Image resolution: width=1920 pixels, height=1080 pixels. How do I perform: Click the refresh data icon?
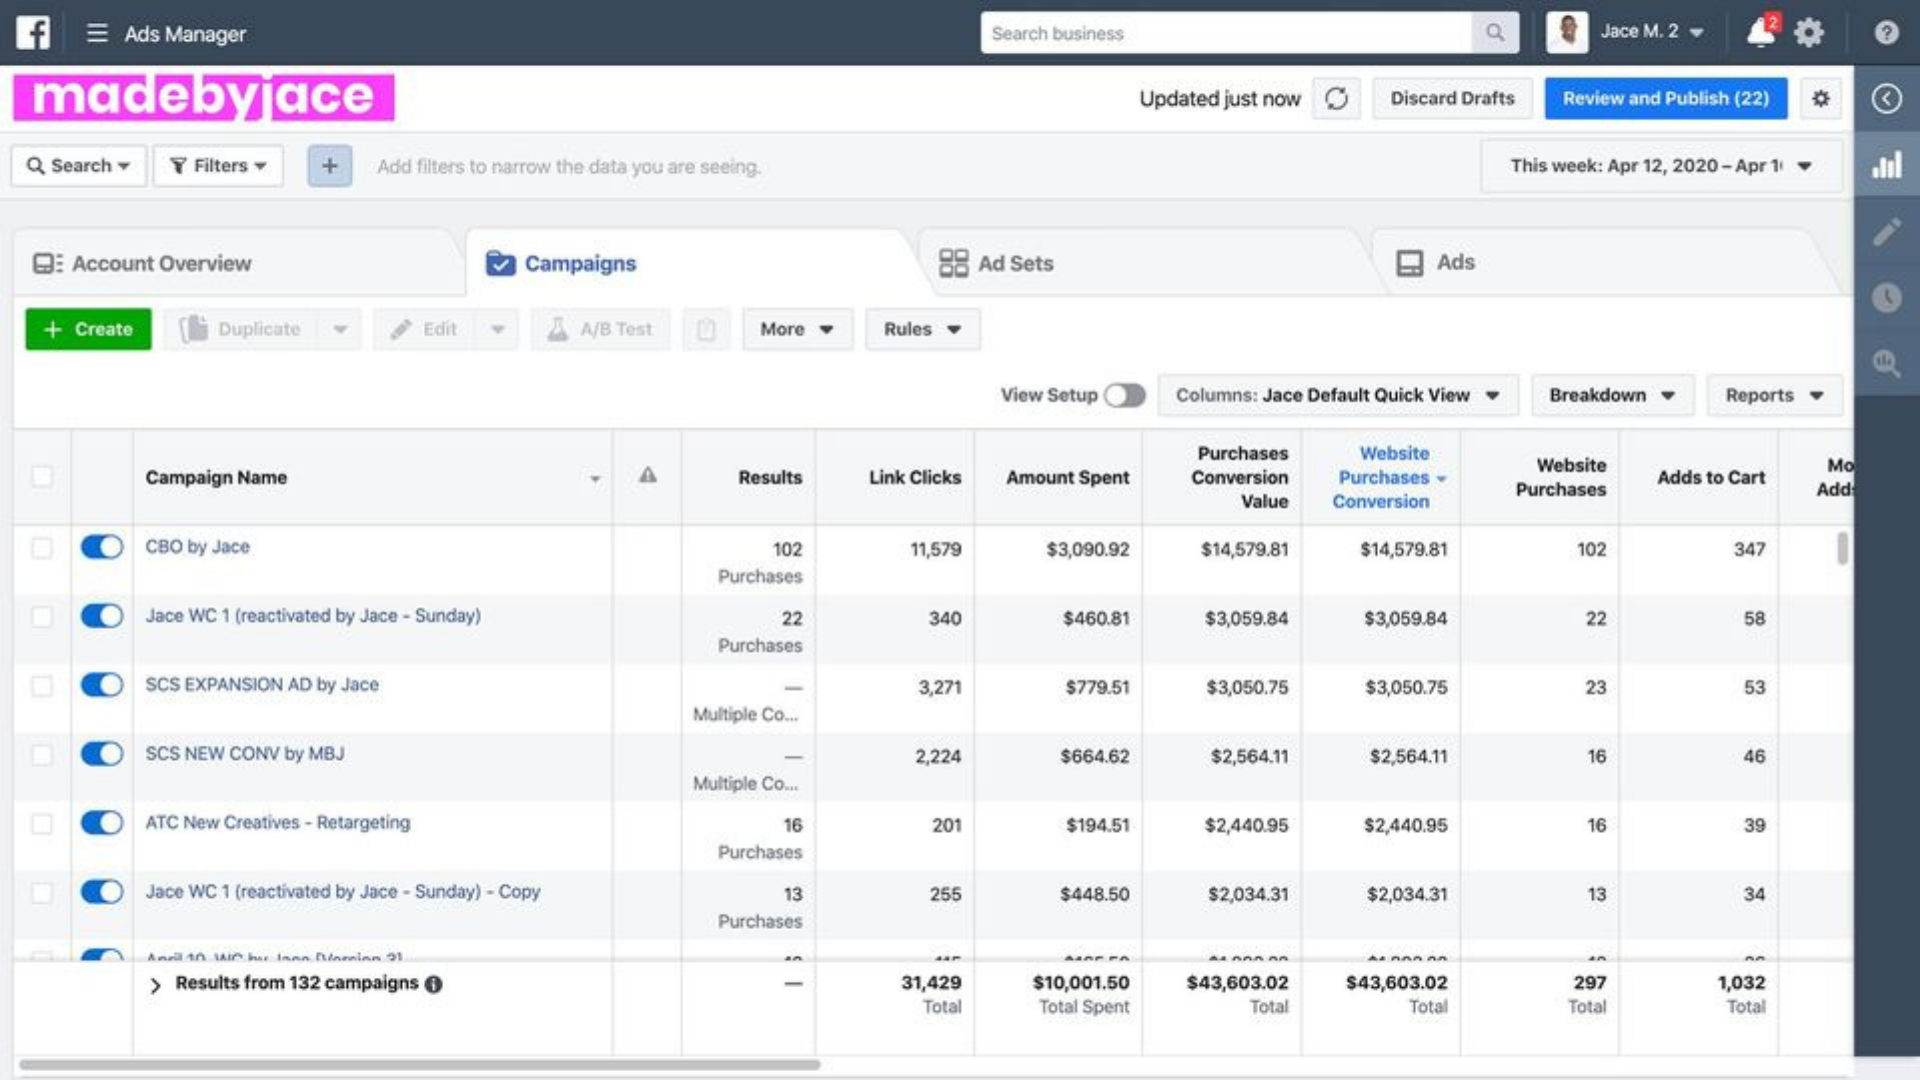[x=1336, y=98]
